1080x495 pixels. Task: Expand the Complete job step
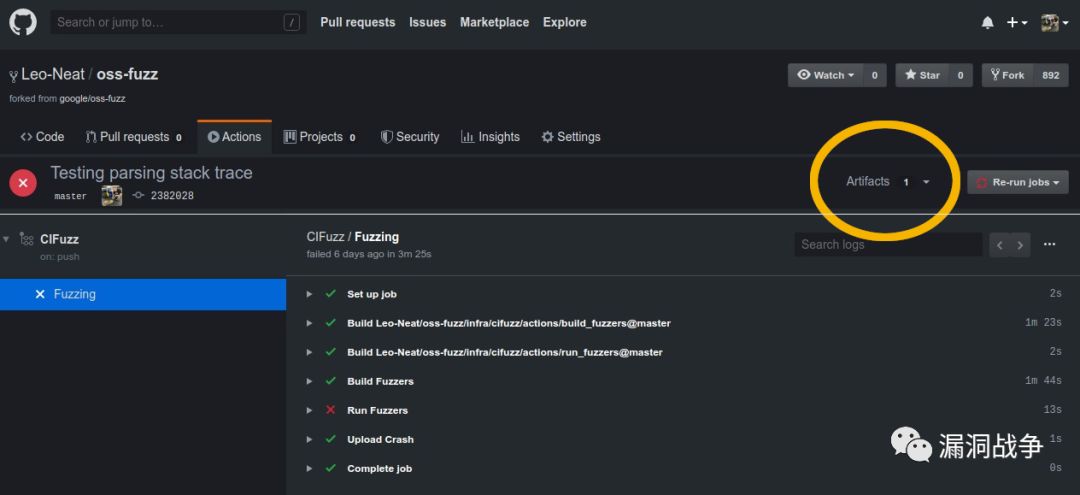pyautogui.click(x=309, y=468)
